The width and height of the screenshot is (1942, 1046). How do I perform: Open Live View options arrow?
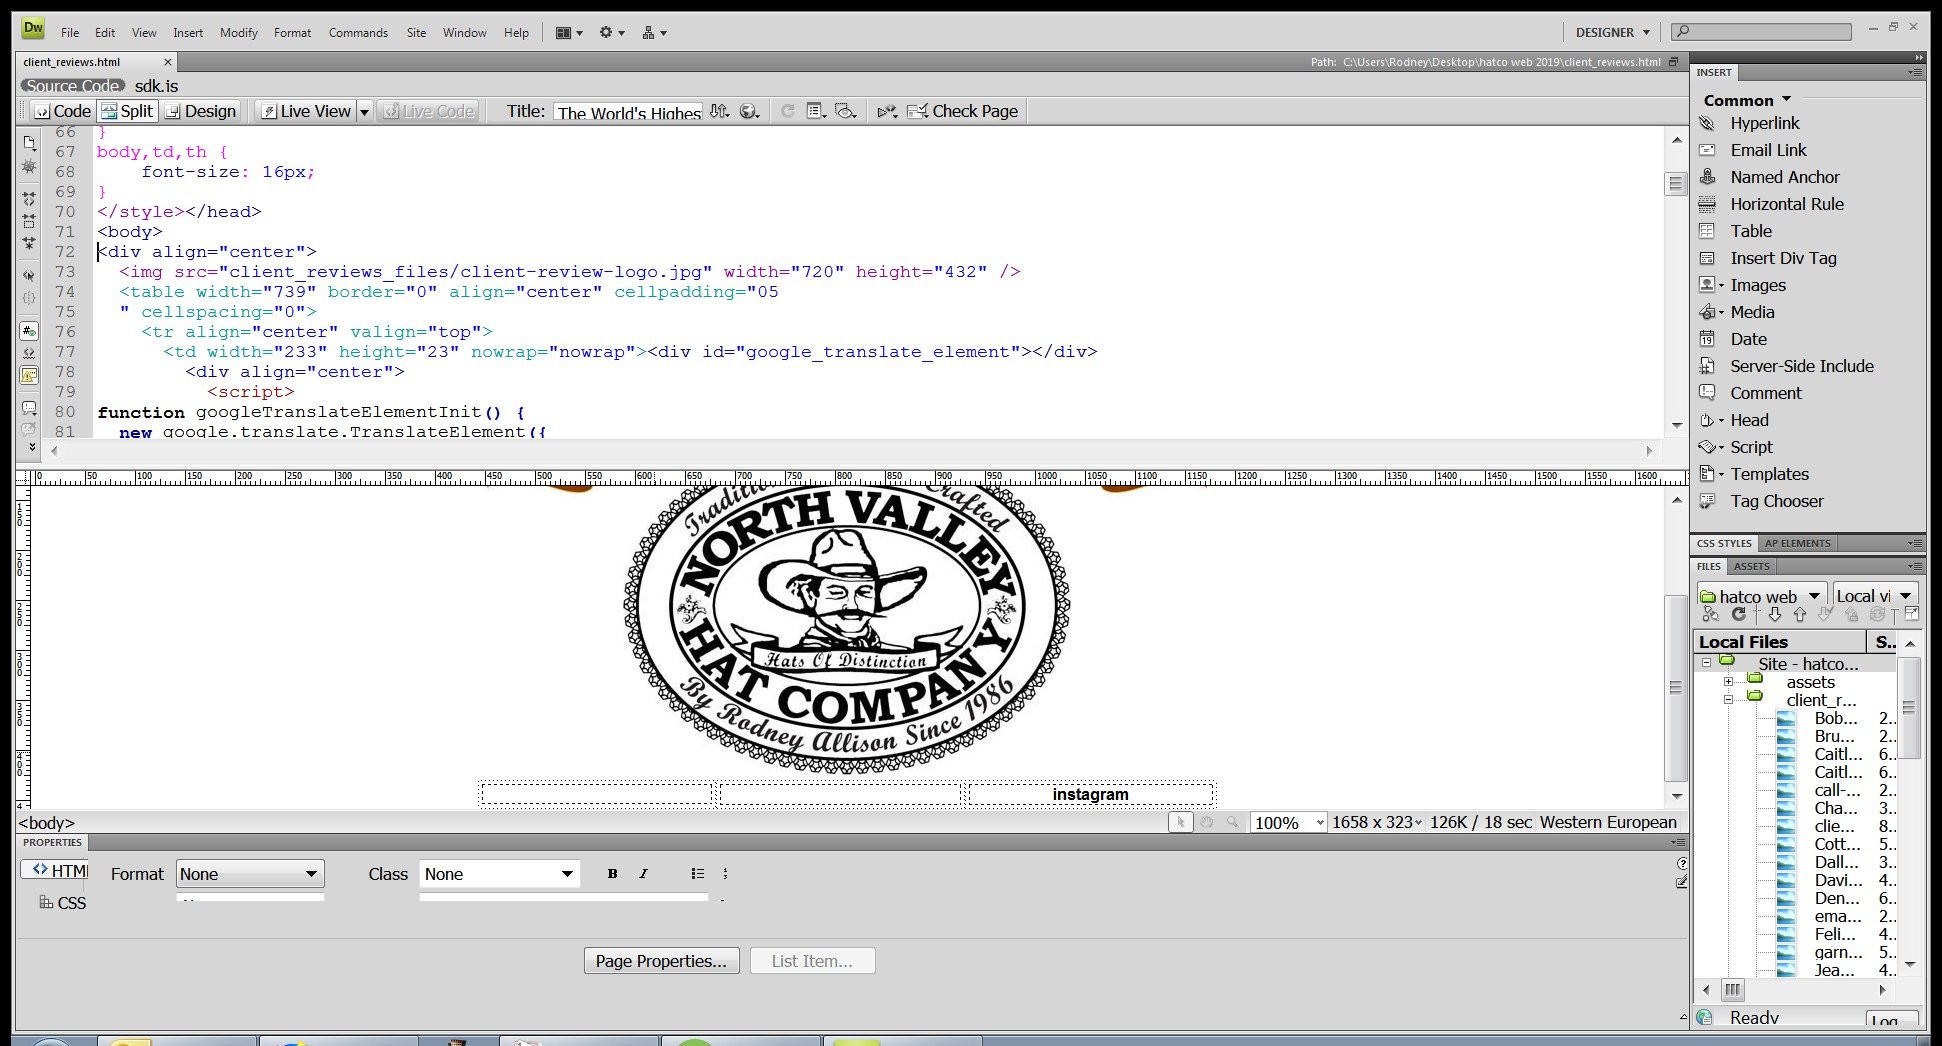click(365, 111)
